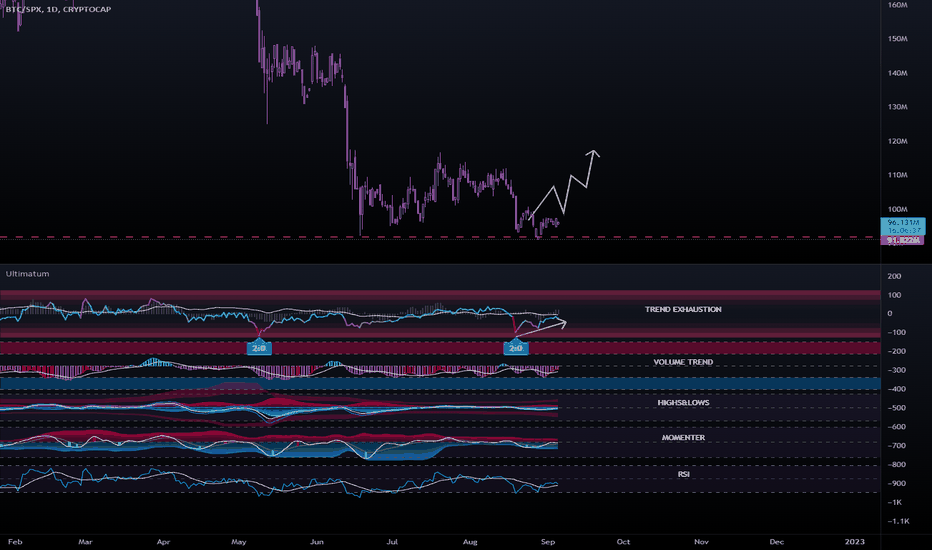The width and height of the screenshot is (932, 550).
Task: Click -800 on the indicator scale
Action: pyautogui.click(x=896, y=464)
